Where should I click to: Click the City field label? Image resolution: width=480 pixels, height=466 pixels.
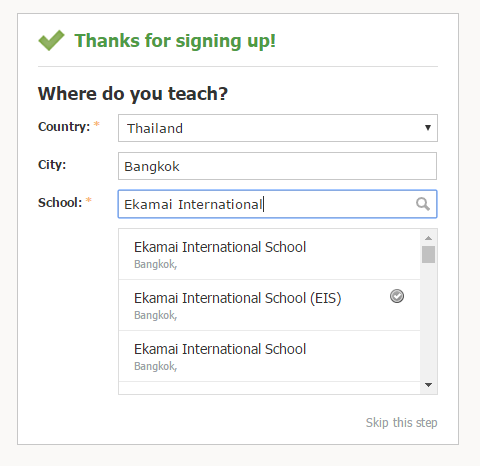52,165
